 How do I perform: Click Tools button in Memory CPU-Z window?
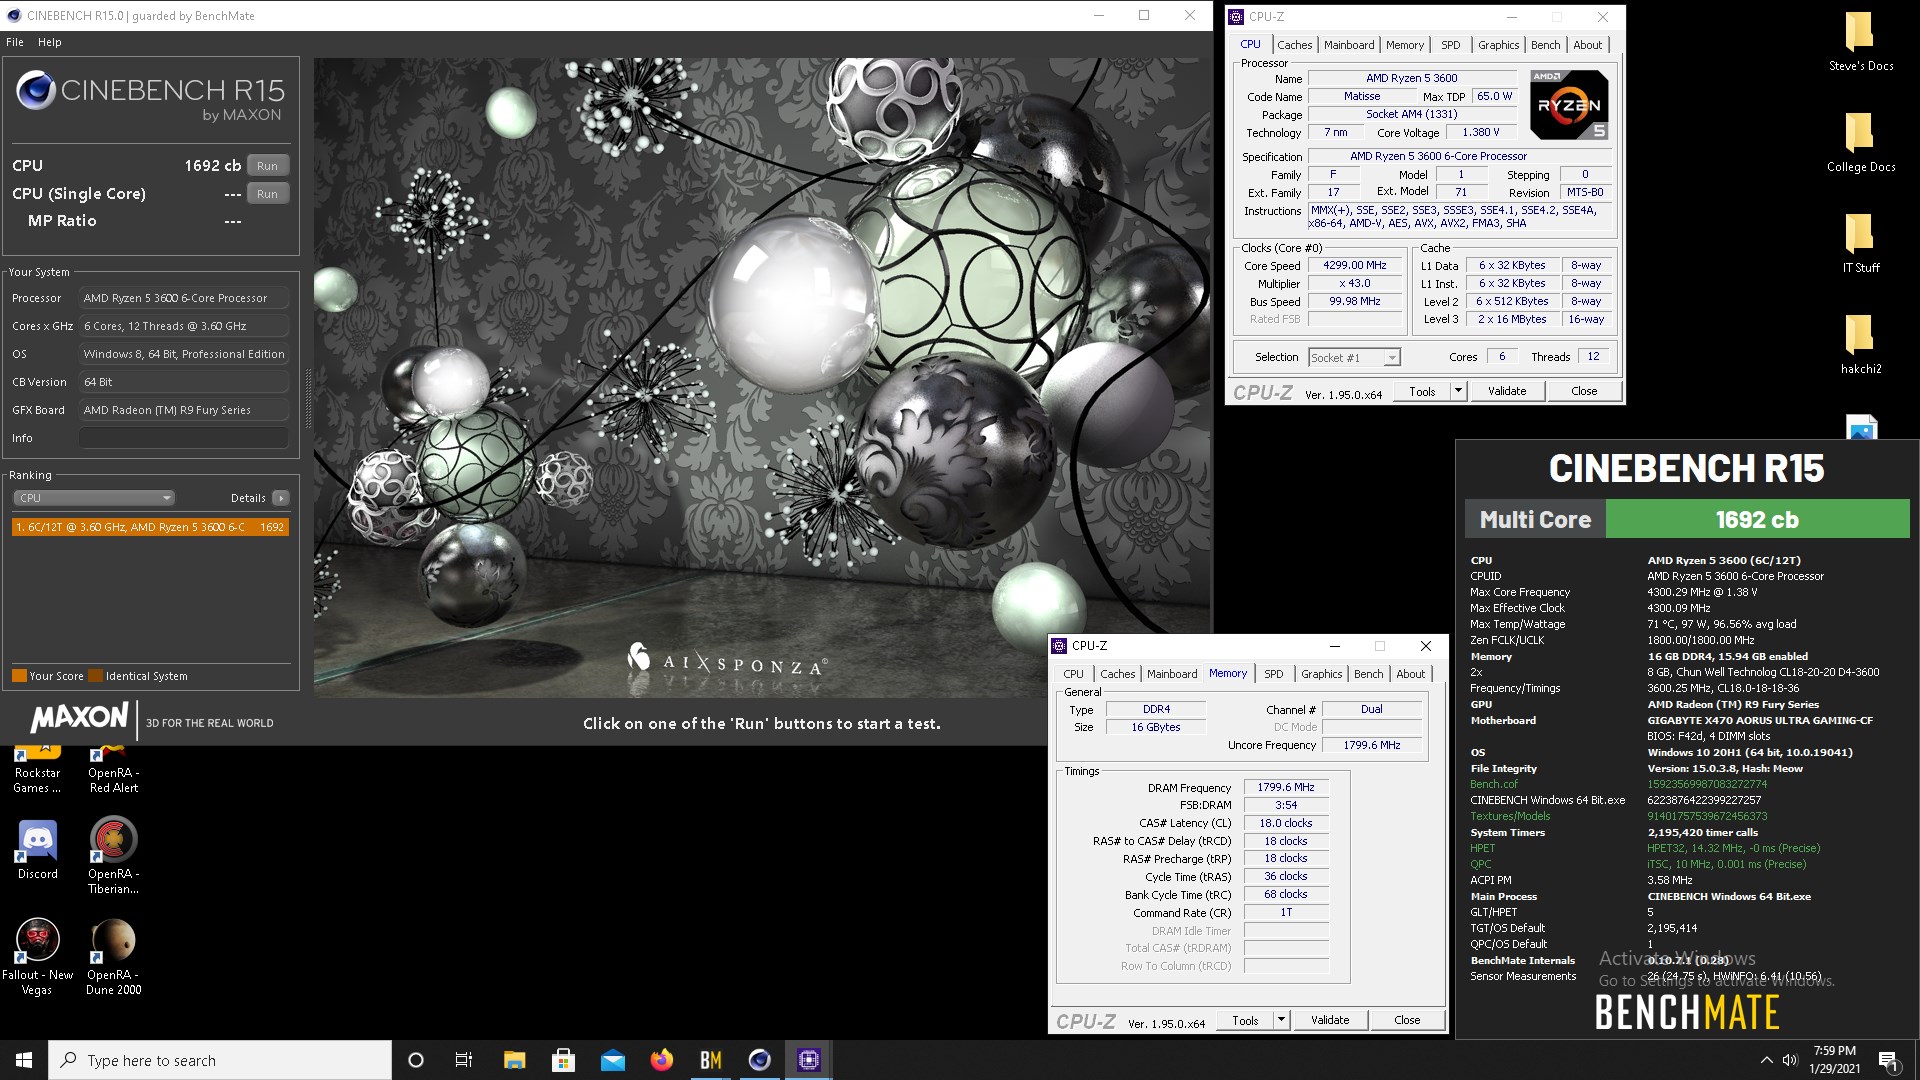pyautogui.click(x=1245, y=1020)
